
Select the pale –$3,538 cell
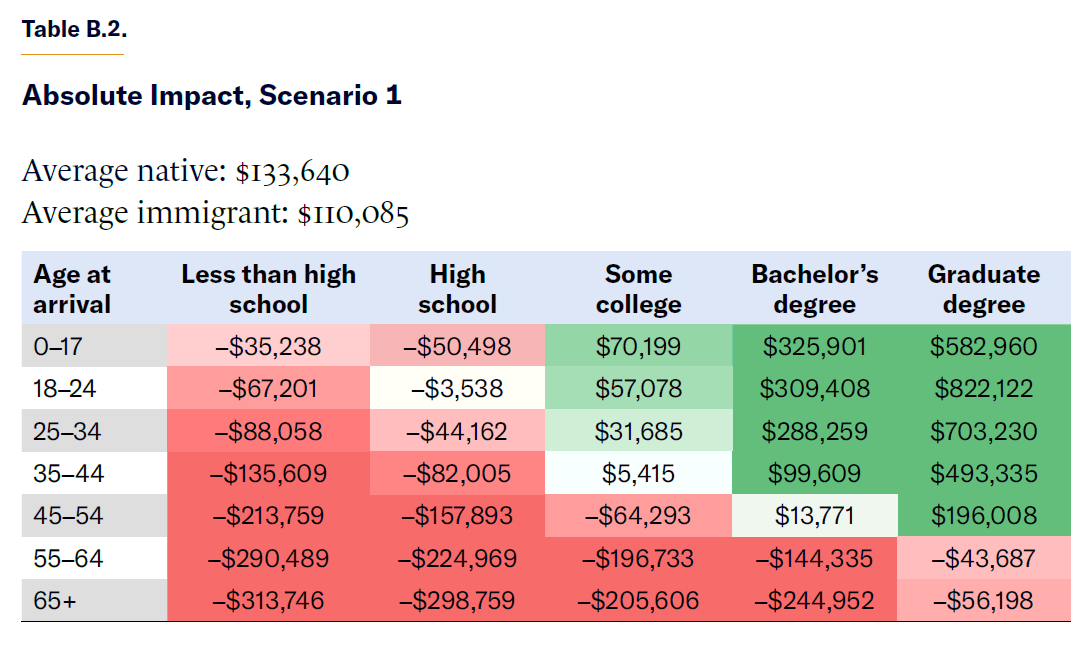[457, 388]
